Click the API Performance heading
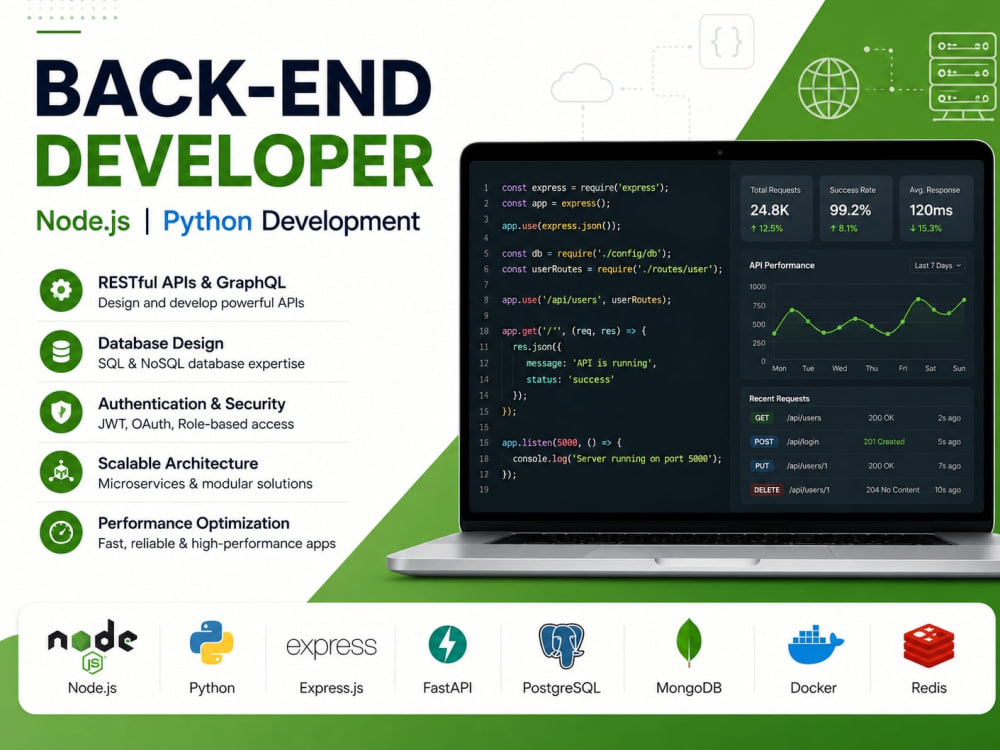 tap(782, 265)
